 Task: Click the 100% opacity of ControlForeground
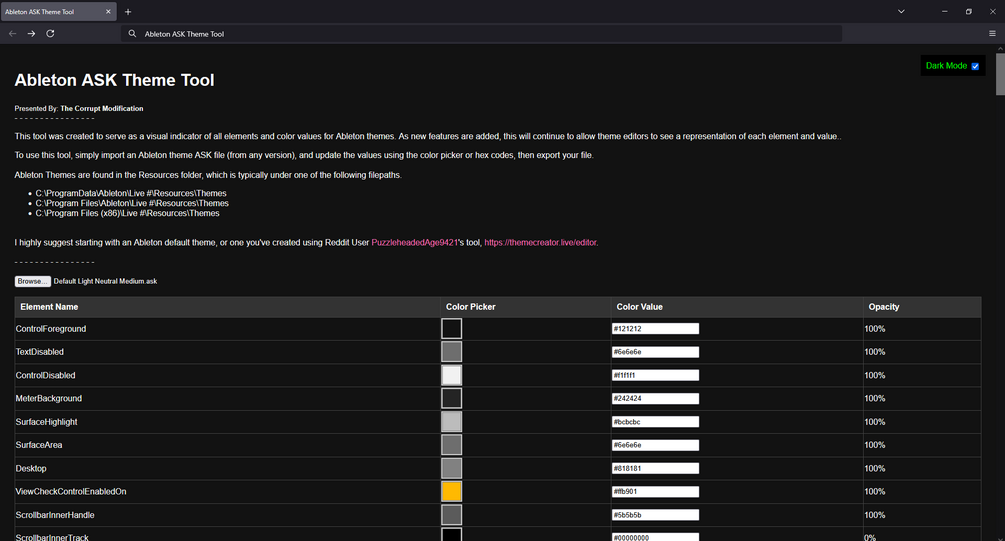point(875,329)
